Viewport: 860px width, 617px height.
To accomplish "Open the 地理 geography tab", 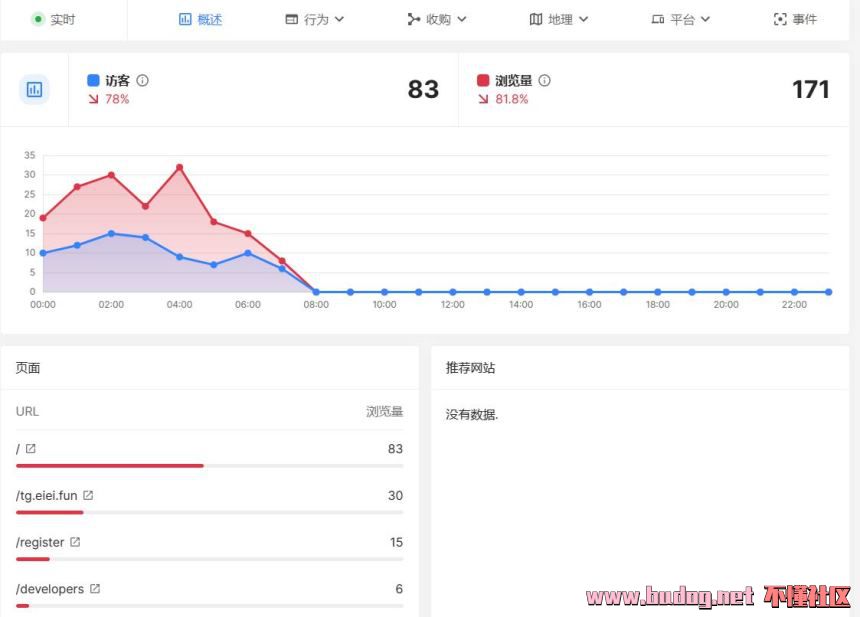I will (x=559, y=20).
